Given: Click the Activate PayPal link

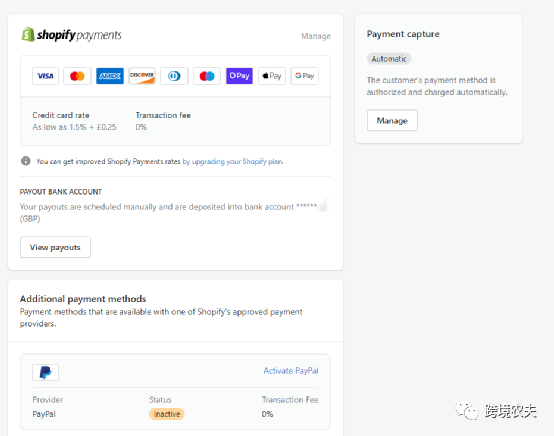Looking at the screenshot, I should point(291,371).
